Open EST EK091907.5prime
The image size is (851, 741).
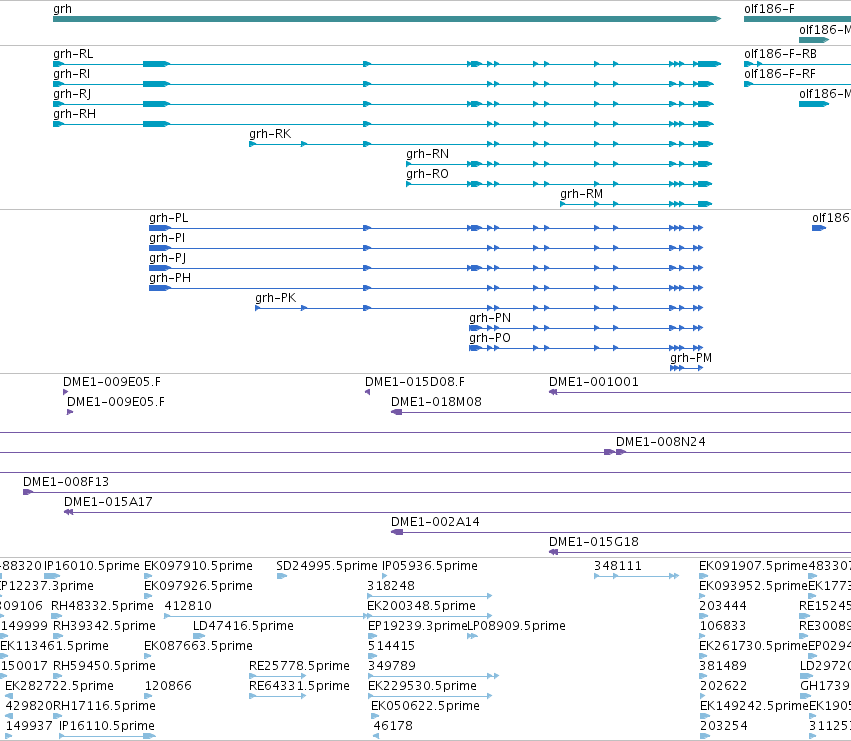pyautogui.click(x=753, y=566)
